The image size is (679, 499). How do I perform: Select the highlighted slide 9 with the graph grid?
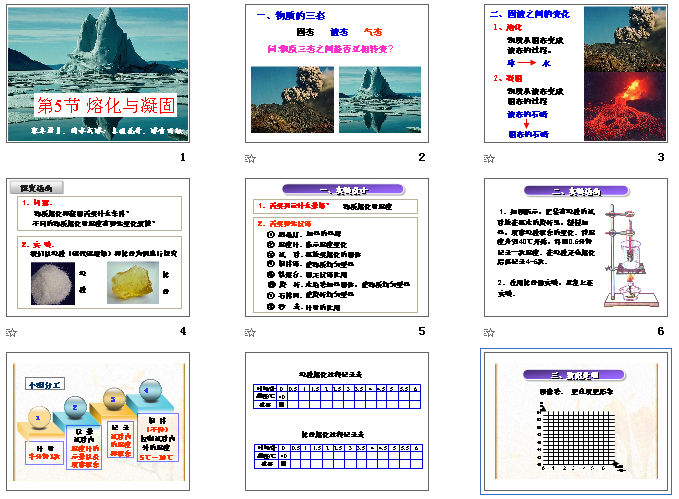click(576, 420)
